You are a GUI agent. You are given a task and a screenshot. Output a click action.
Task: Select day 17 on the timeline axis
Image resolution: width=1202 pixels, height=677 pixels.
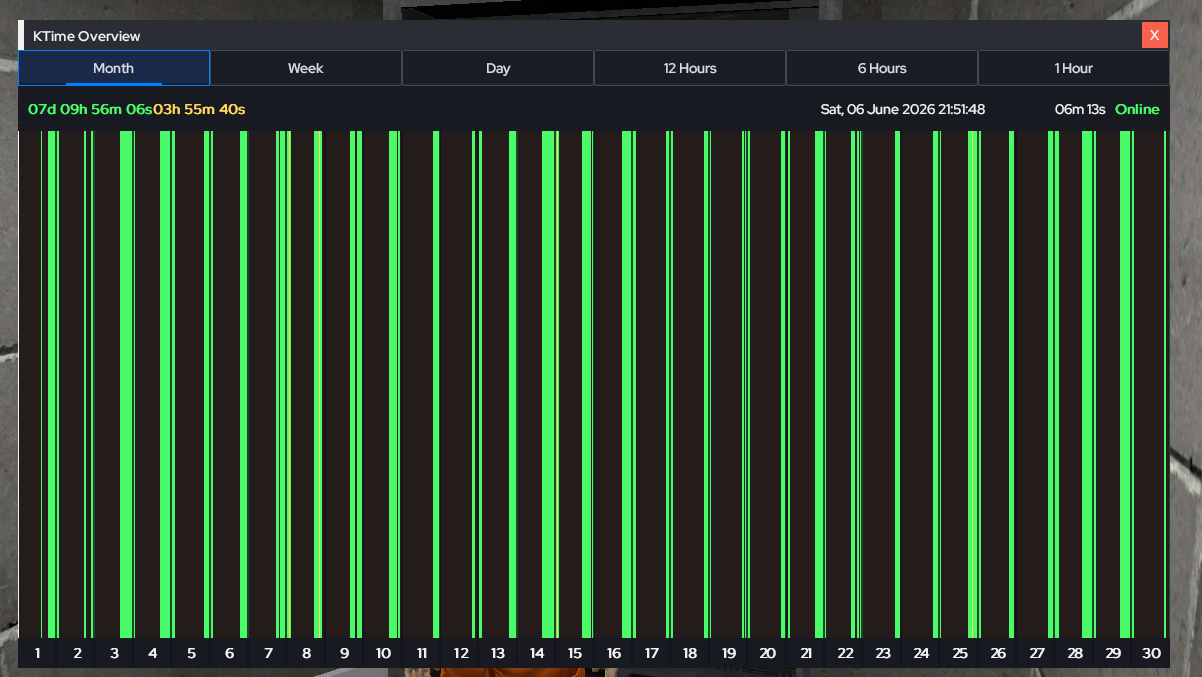click(x=652, y=653)
